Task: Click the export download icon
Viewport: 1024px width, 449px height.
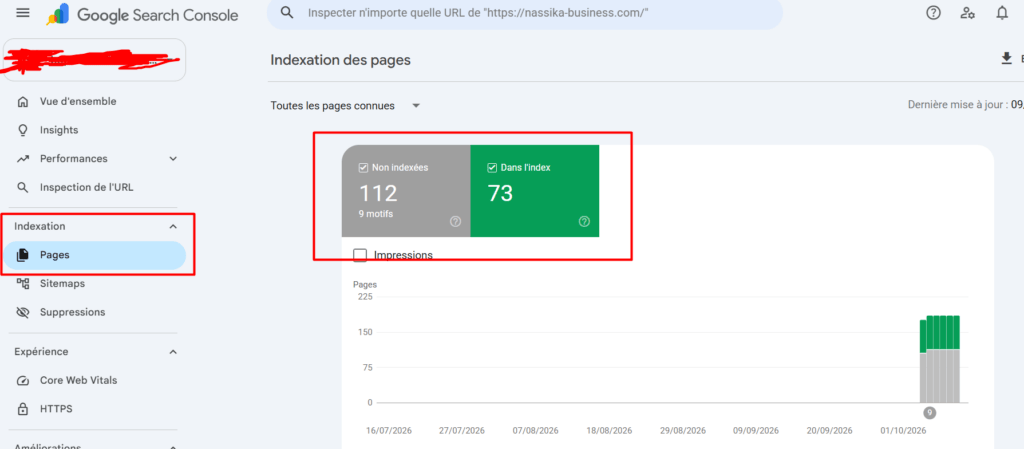Action: click(1006, 59)
